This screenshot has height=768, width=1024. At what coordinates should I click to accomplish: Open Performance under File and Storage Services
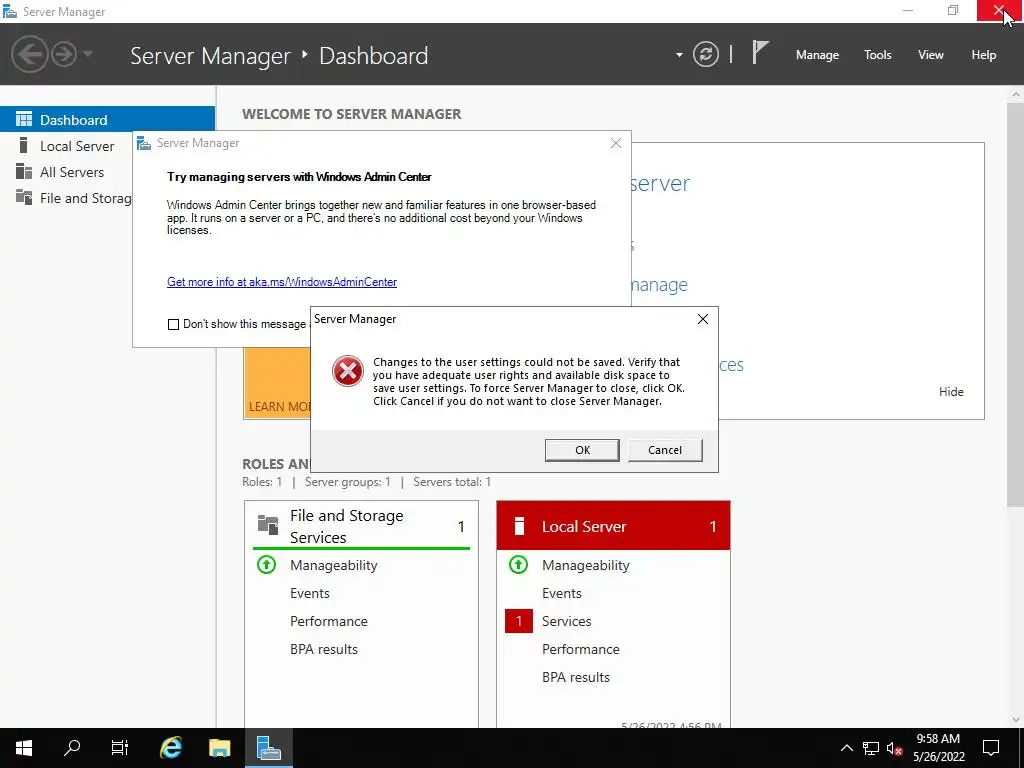tap(328, 621)
